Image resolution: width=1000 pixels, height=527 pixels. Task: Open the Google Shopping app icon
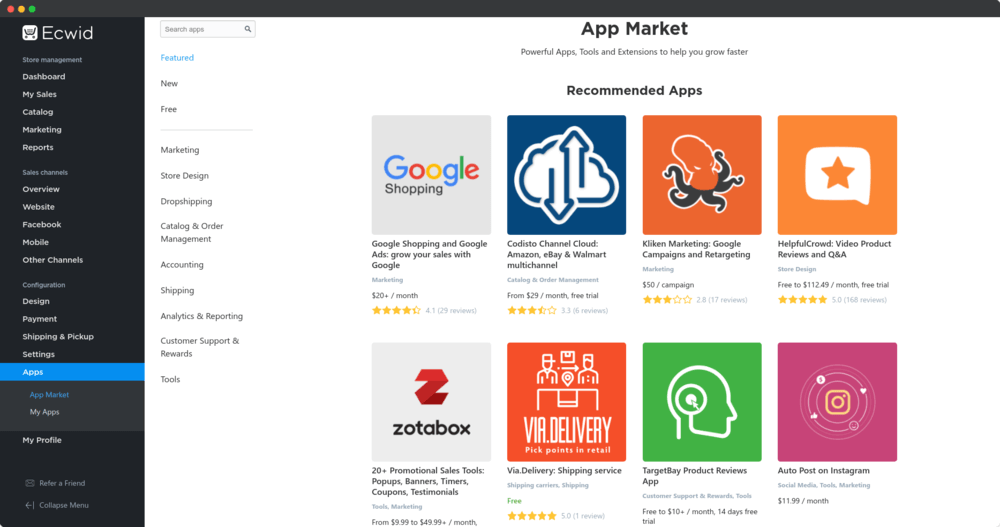(x=431, y=175)
